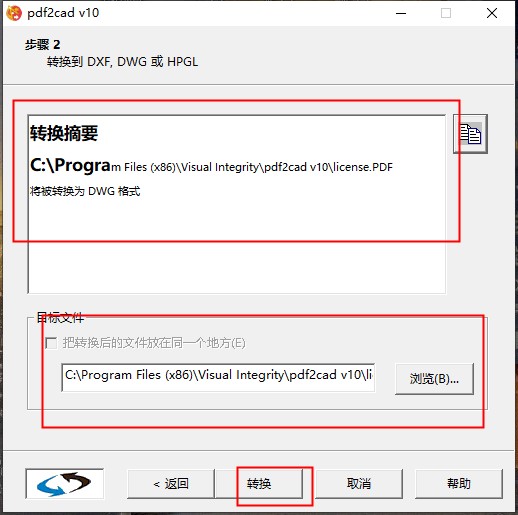This screenshot has width=518, height=515.
Task: Click the 取消 button to cancel
Action: pos(359,484)
